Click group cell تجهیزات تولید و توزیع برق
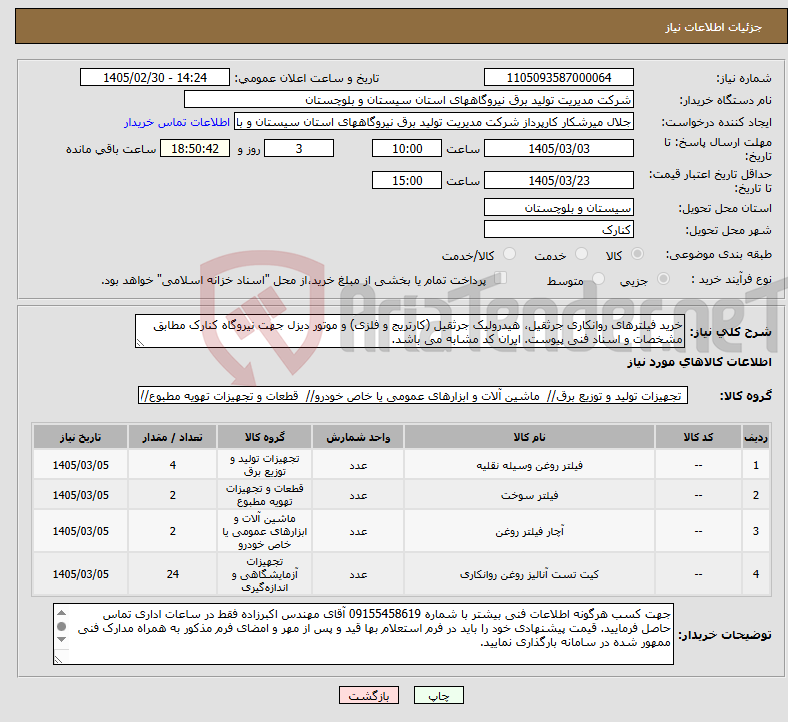The image size is (788, 722). [x=264, y=465]
